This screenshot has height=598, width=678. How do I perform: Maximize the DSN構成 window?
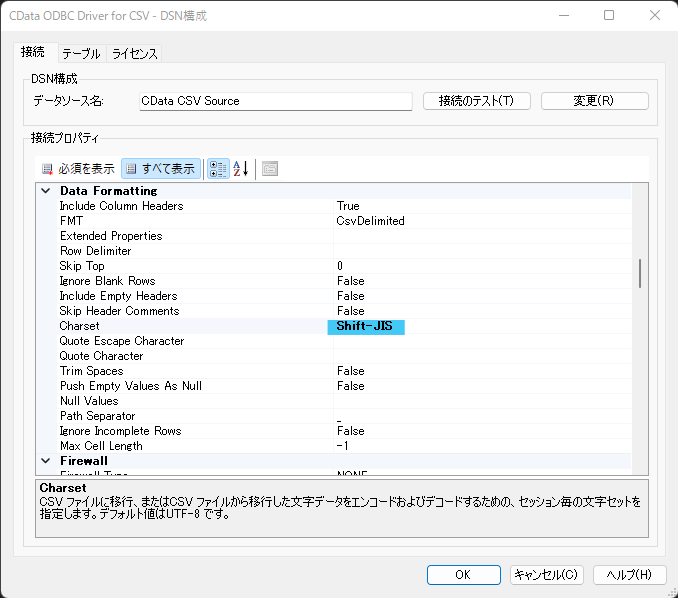(x=609, y=16)
